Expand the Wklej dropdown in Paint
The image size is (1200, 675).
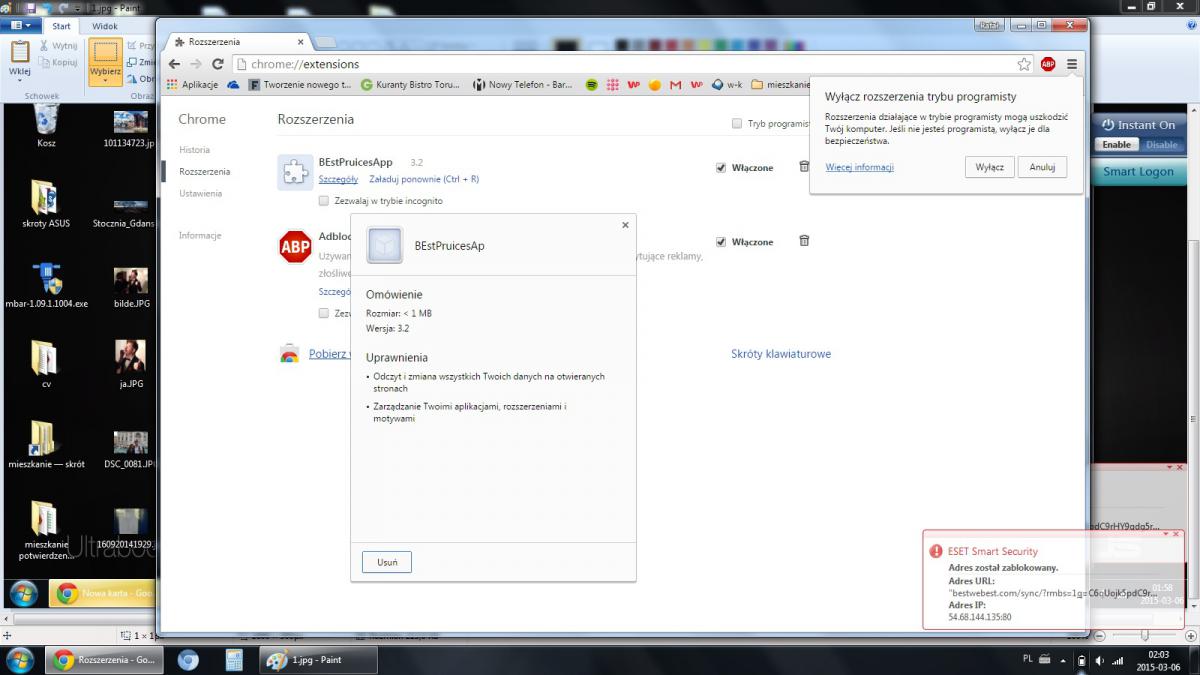(x=19, y=82)
